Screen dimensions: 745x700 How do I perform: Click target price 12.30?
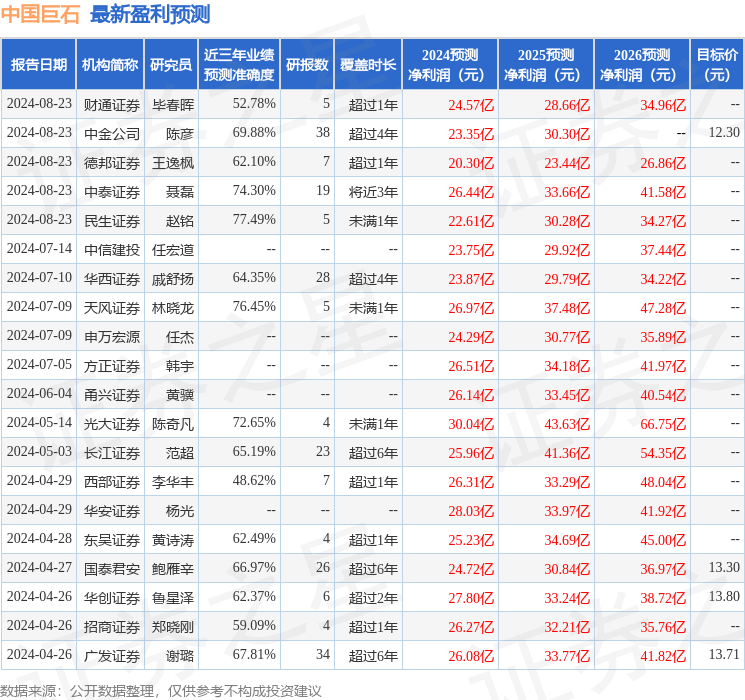point(724,133)
